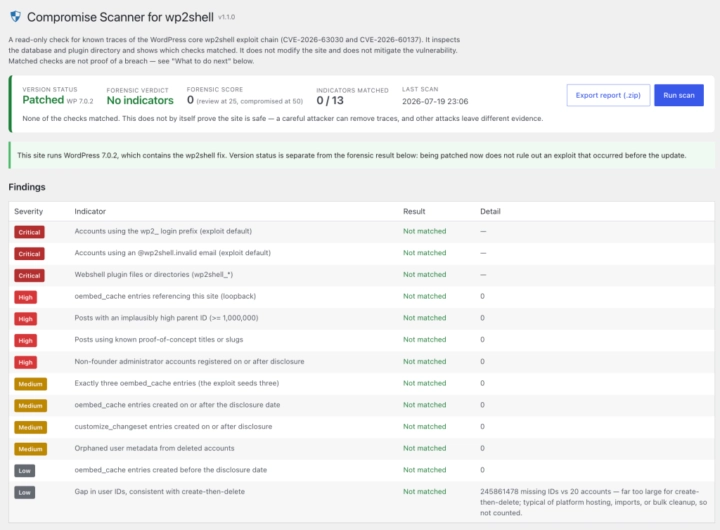Click Export report (.zip) button
720x530 pixels.
(x=608, y=95)
